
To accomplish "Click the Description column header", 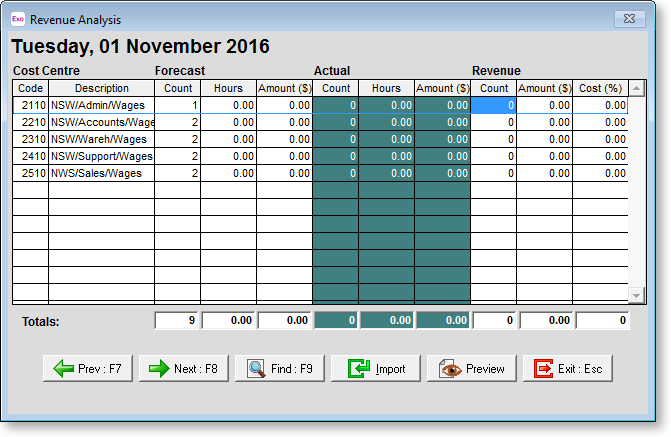I will click(x=101, y=88).
